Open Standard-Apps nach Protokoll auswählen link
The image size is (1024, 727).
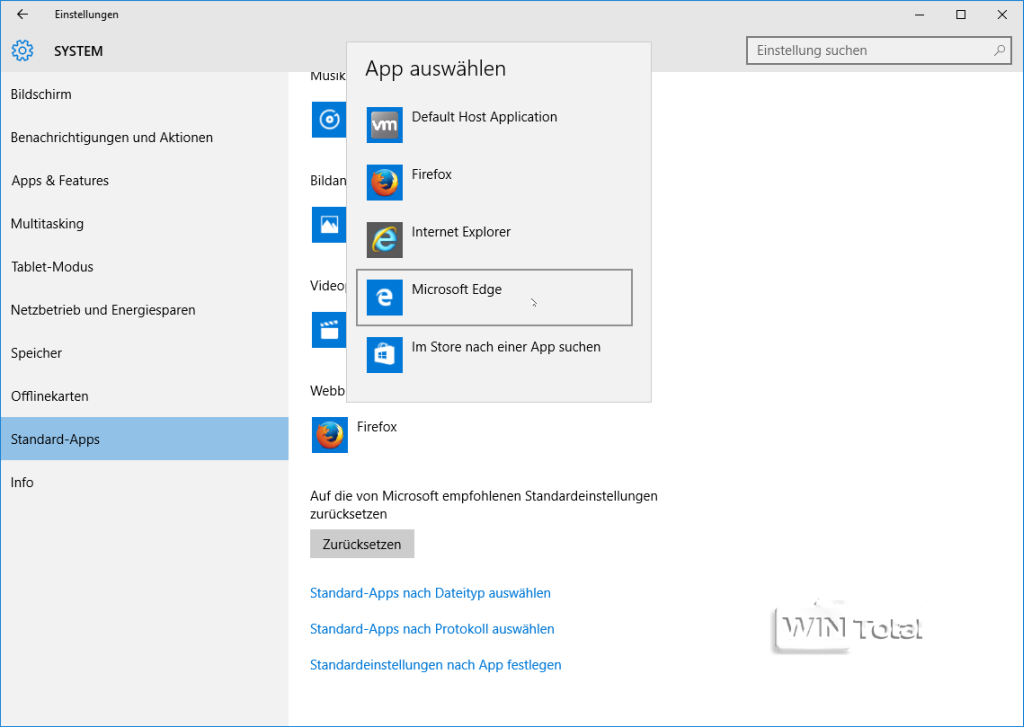tap(432, 629)
